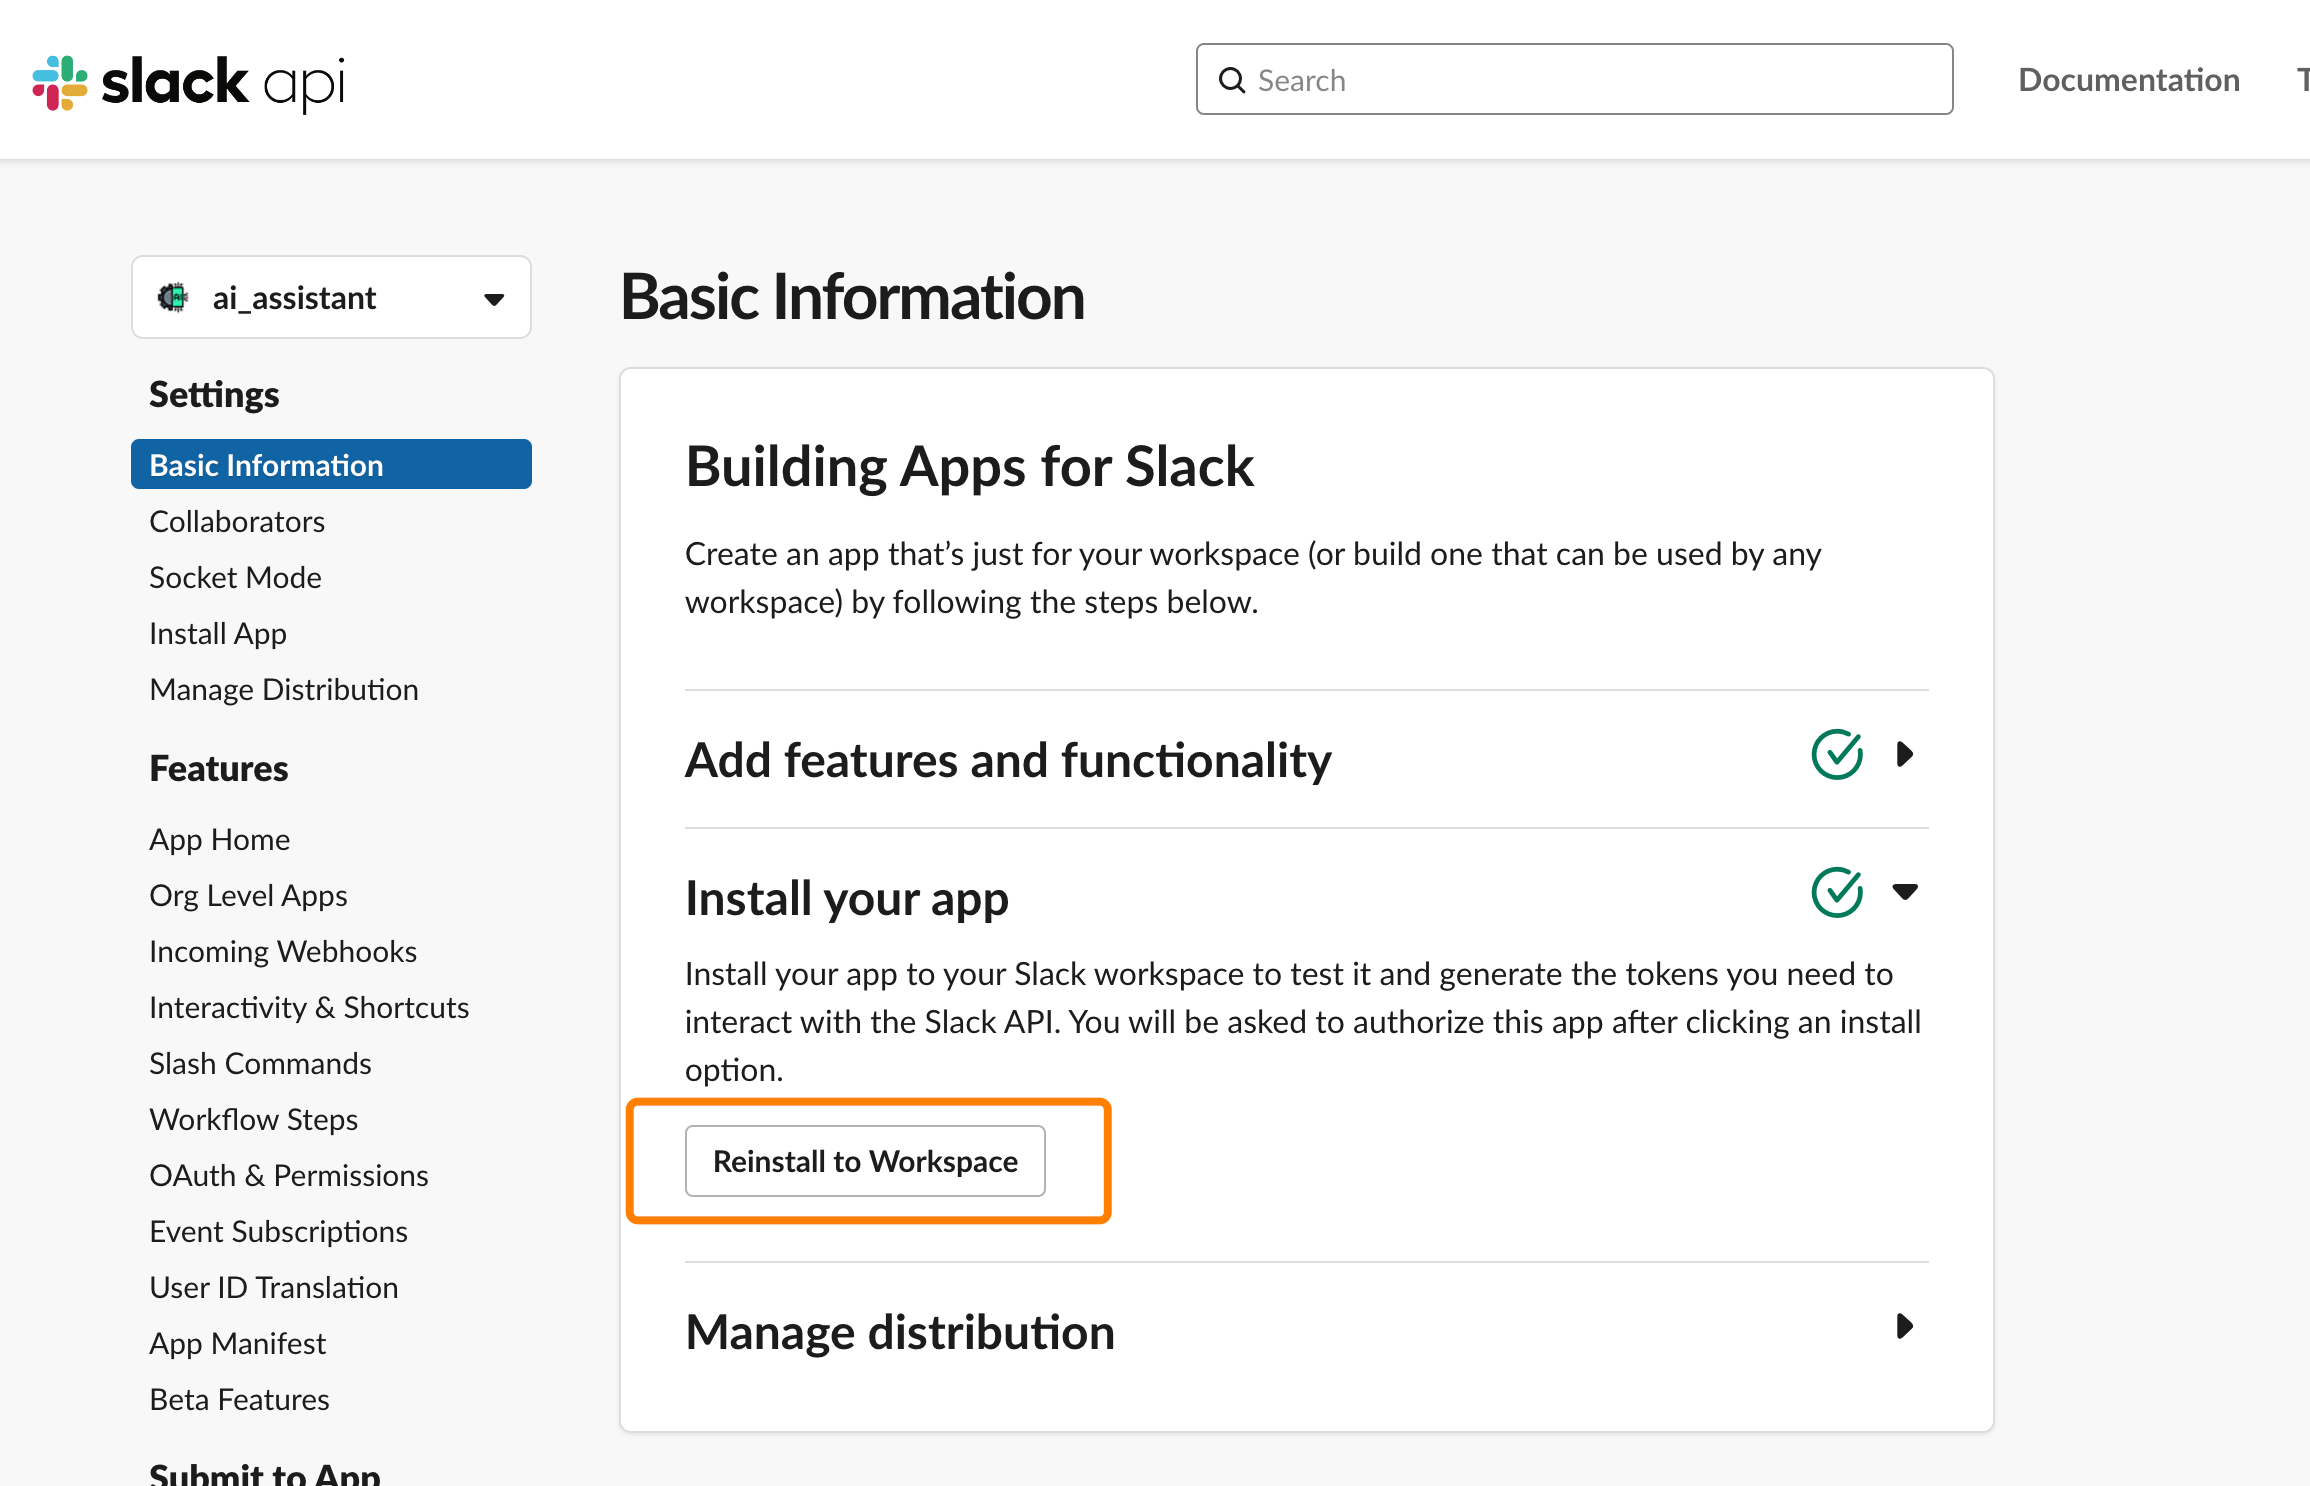Viewport: 2310px width, 1486px height.
Task: Click the green checkmark beside Add features
Action: pos(1836,755)
